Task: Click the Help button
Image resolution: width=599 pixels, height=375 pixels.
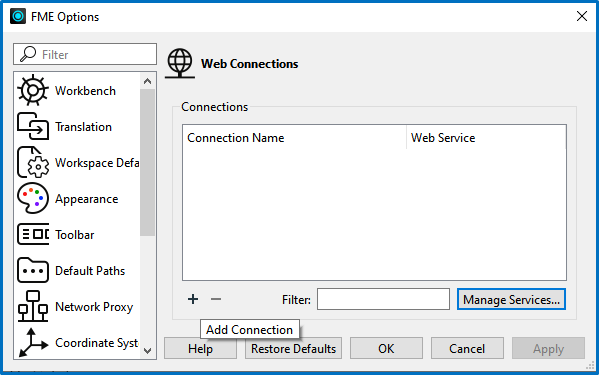Action: [200, 348]
